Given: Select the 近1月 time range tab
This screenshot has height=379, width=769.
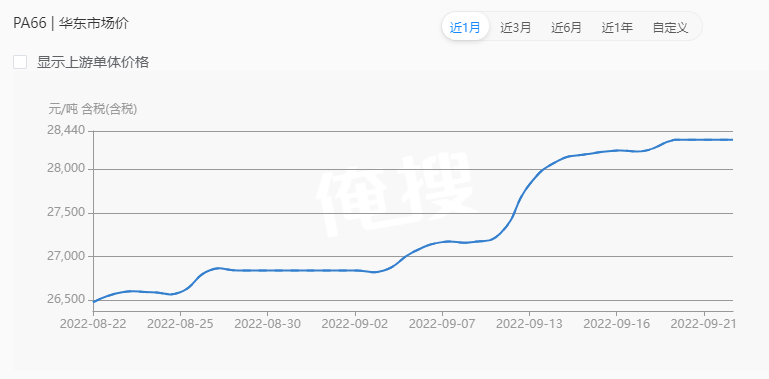Looking at the screenshot, I should tap(465, 27).
